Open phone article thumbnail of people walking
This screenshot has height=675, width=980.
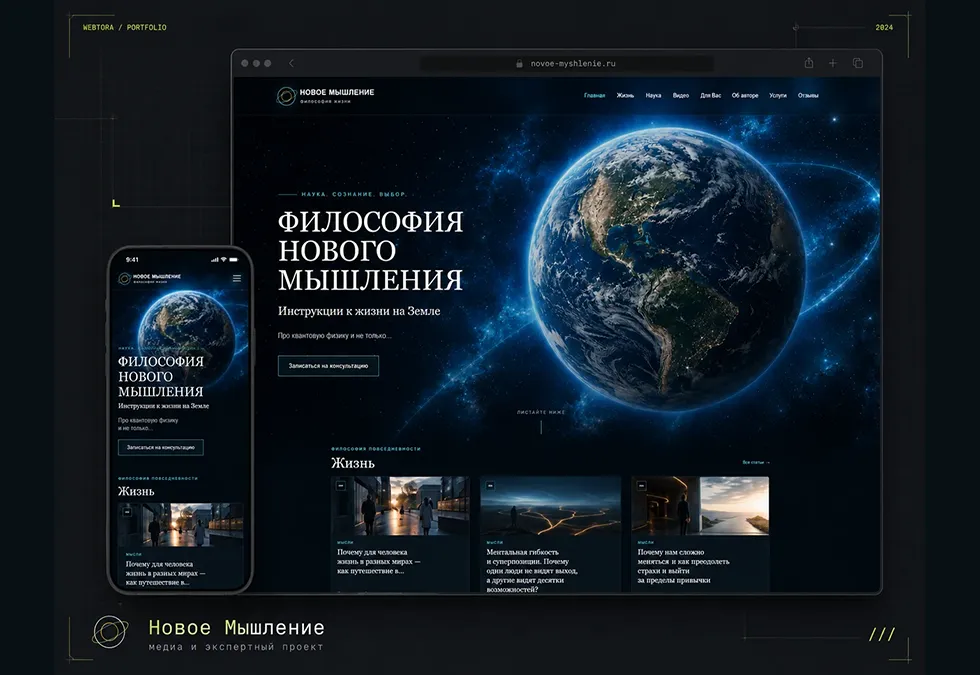(181, 525)
